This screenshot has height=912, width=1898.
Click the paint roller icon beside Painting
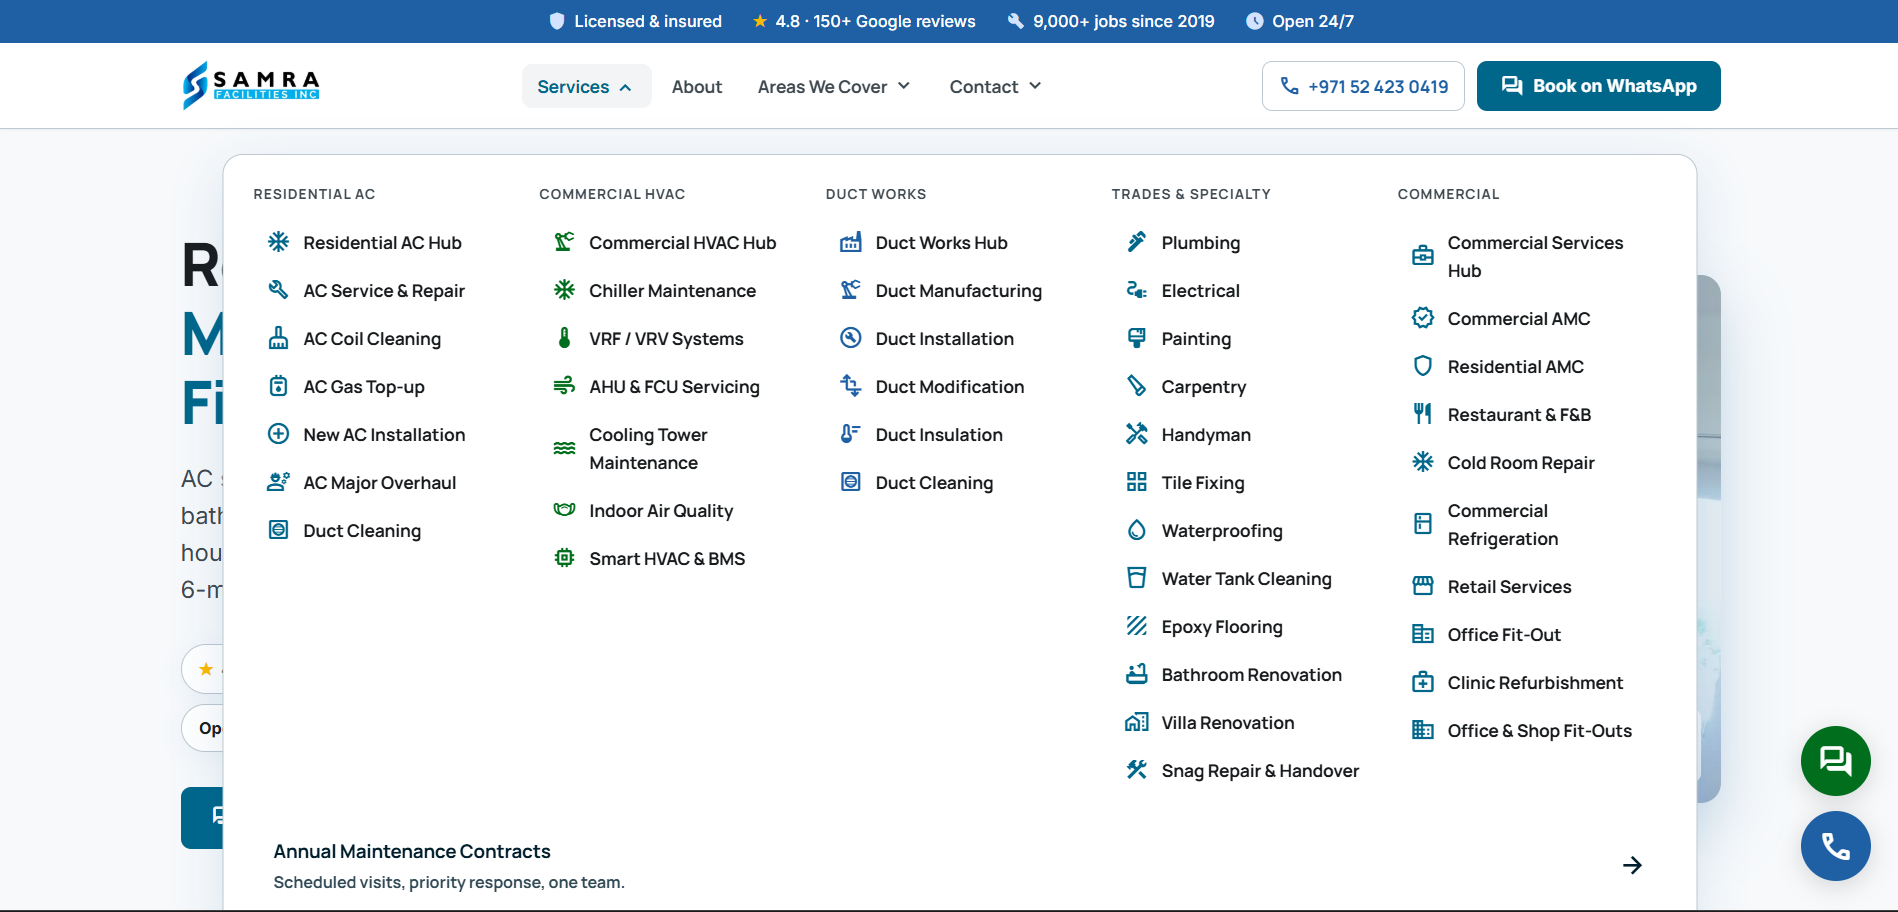pos(1136,338)
